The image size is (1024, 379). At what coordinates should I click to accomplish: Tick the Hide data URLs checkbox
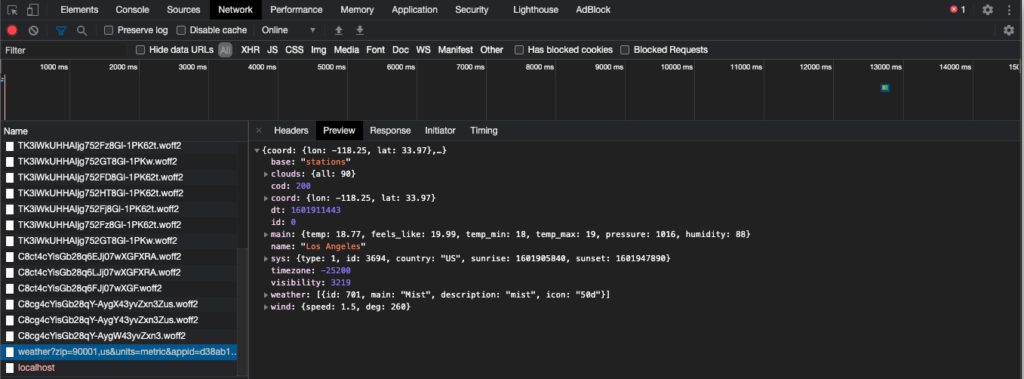point(140,50)
